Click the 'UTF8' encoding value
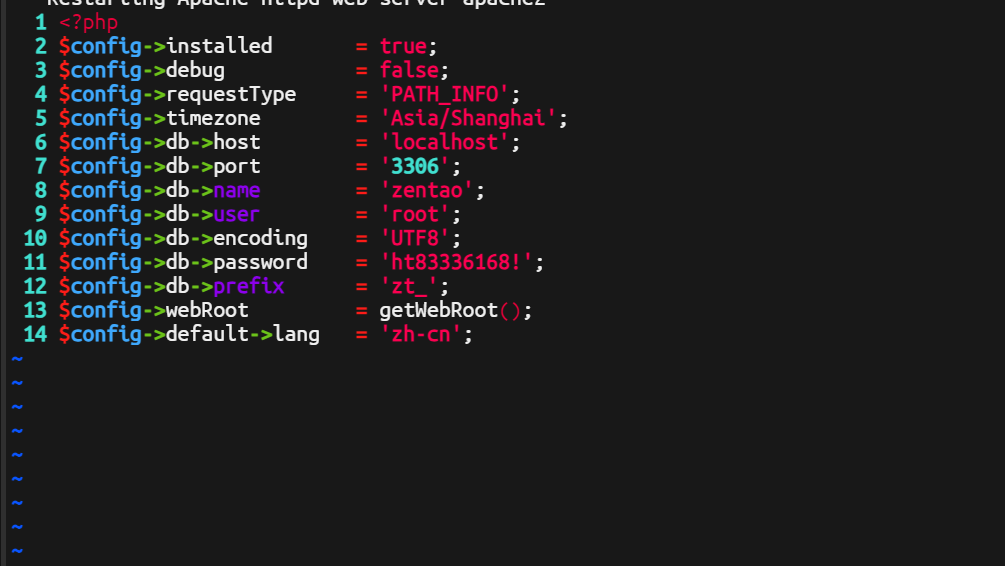 coord(415,238)
